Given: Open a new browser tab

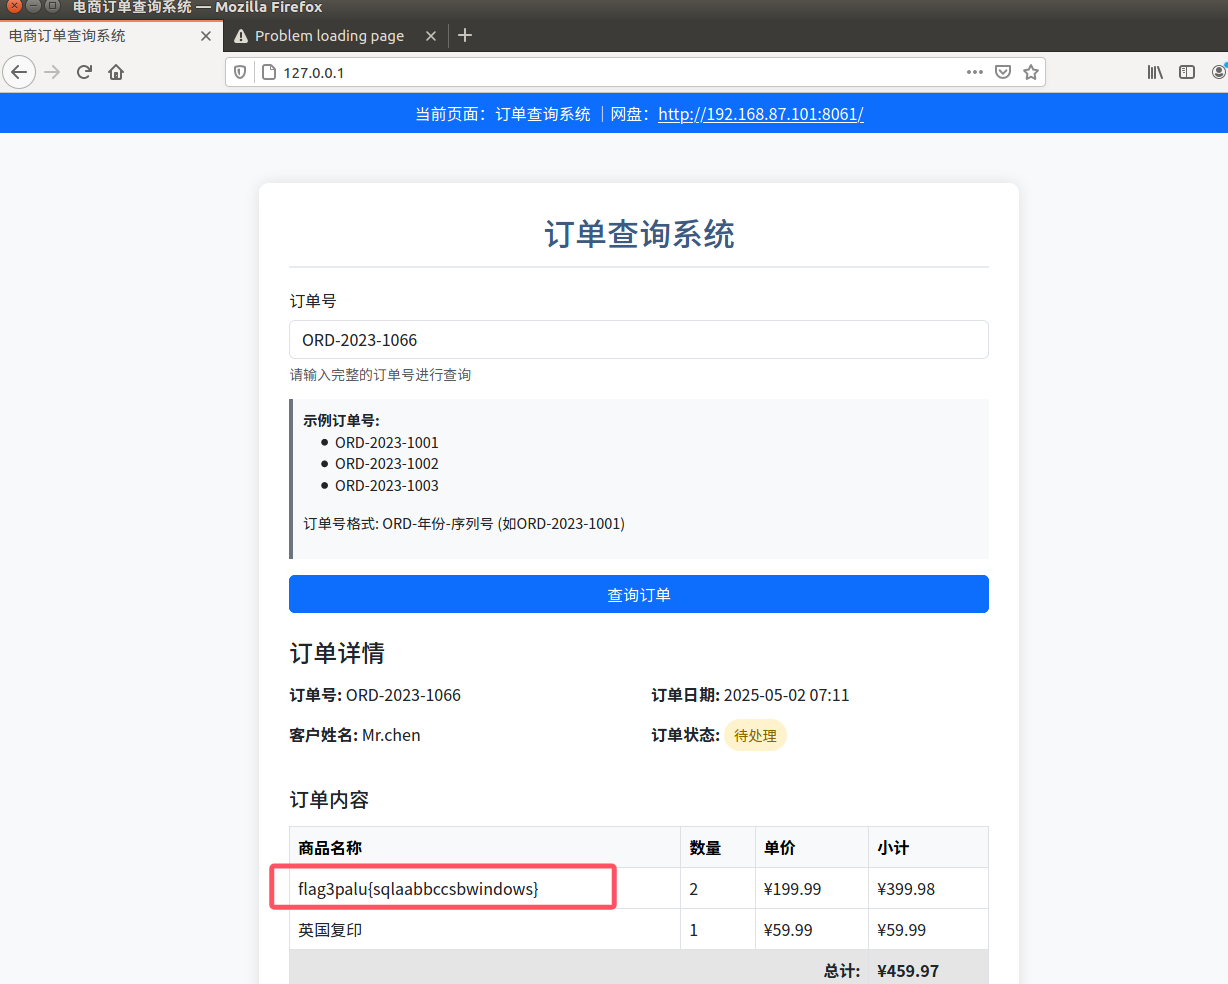Looking at the screenshot, I should tap(465, 36).
